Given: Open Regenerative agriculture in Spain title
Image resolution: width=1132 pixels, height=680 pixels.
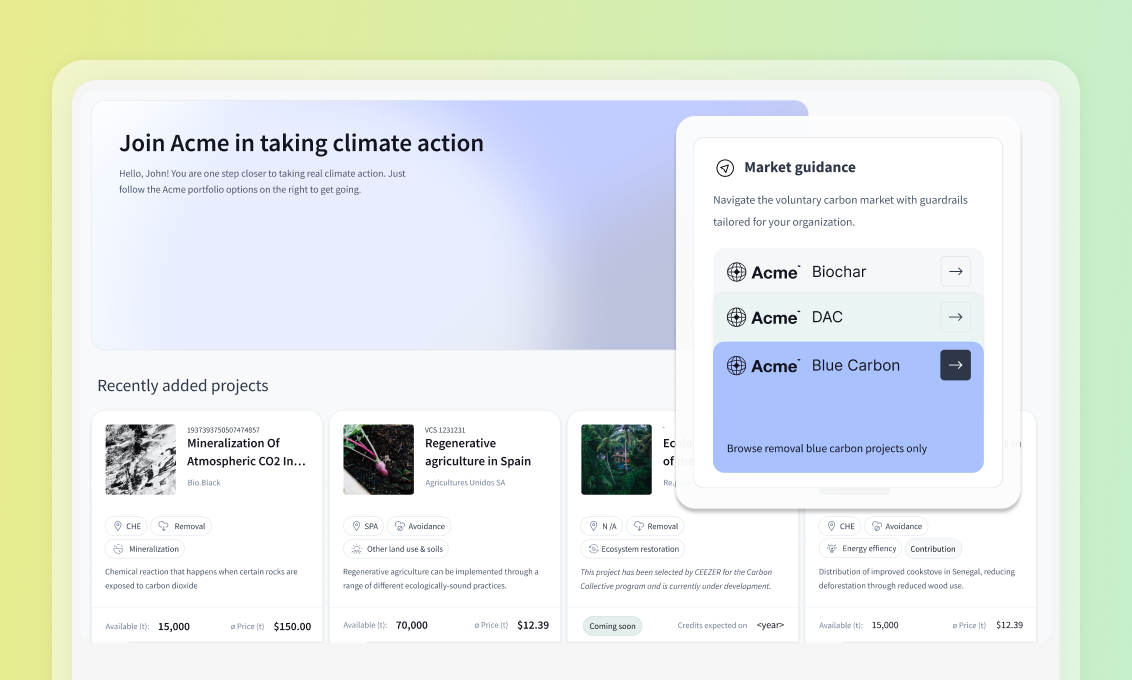Looking at the screenshot, I should point(478,452).
